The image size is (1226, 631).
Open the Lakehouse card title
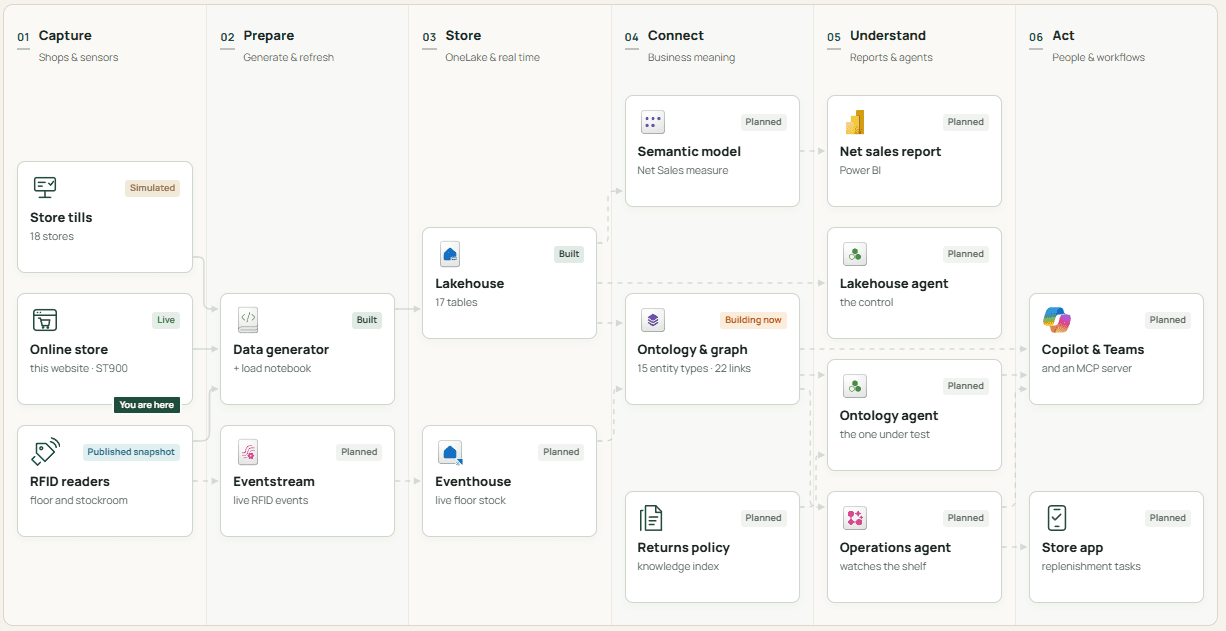(470, 284)
